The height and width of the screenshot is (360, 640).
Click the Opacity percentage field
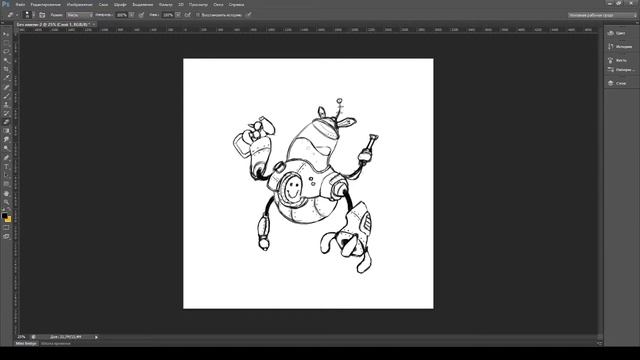(x=122, y=15)
